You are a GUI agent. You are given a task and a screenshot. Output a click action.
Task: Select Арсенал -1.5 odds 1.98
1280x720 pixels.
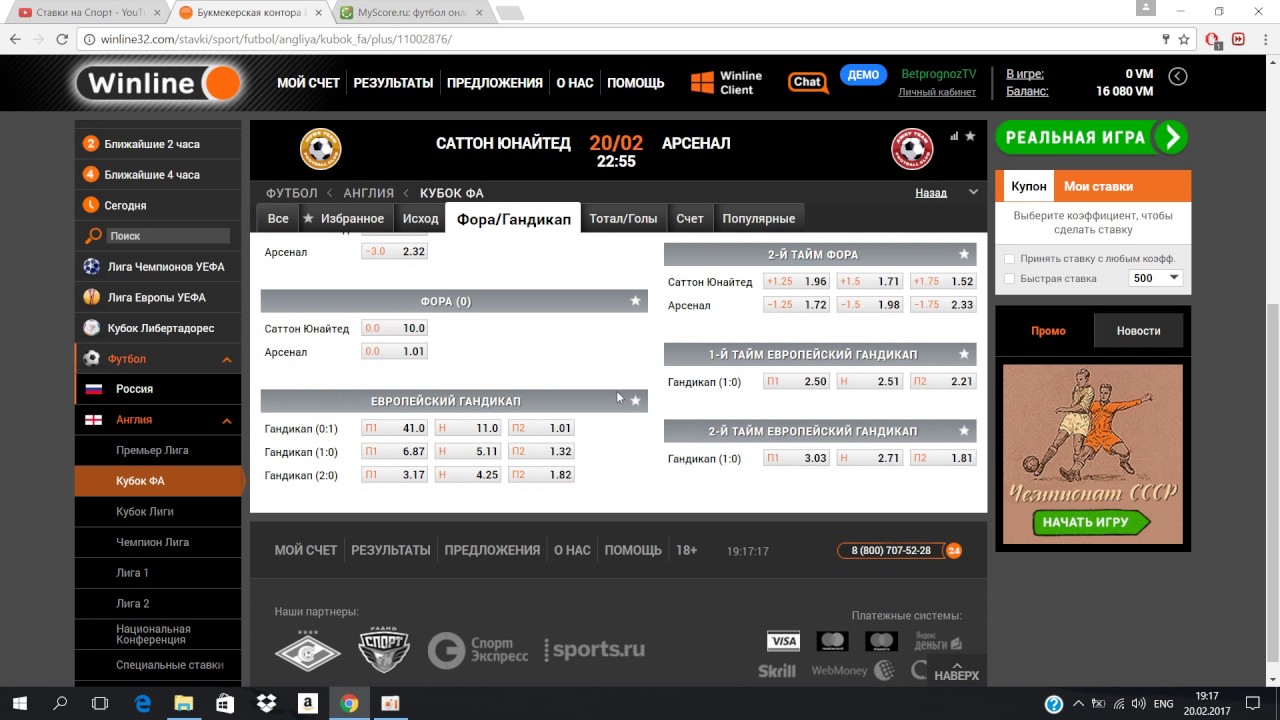click(870, 305)
